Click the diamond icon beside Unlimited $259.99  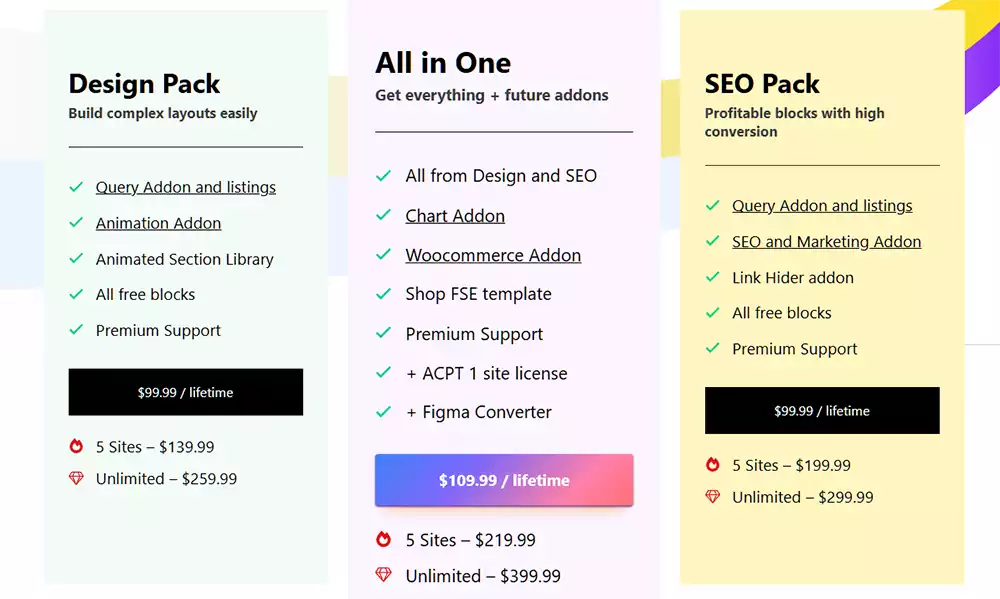tap(76, 479)
